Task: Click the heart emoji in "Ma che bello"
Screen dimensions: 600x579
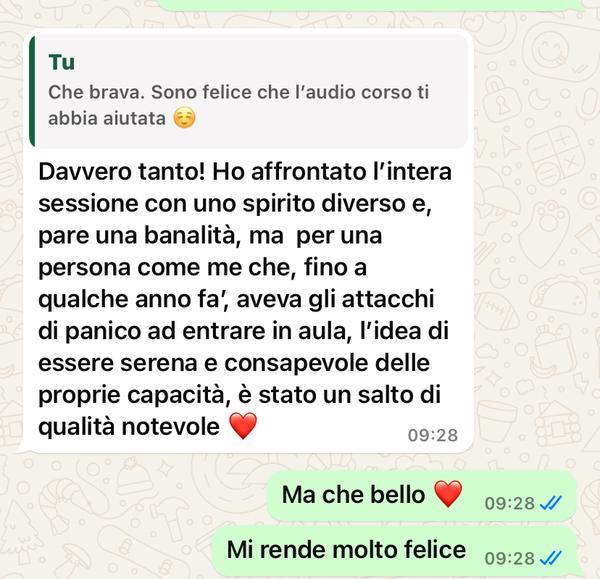Action: point(448,494)
